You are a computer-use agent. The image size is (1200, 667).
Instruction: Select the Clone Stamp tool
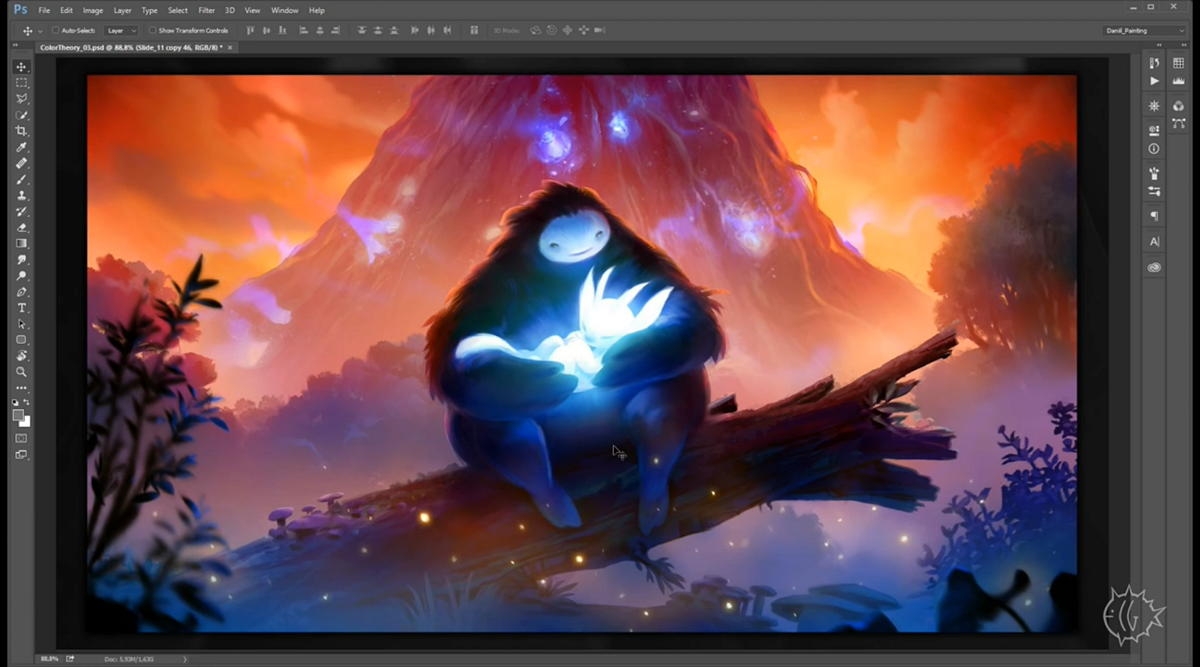point(21,196)
